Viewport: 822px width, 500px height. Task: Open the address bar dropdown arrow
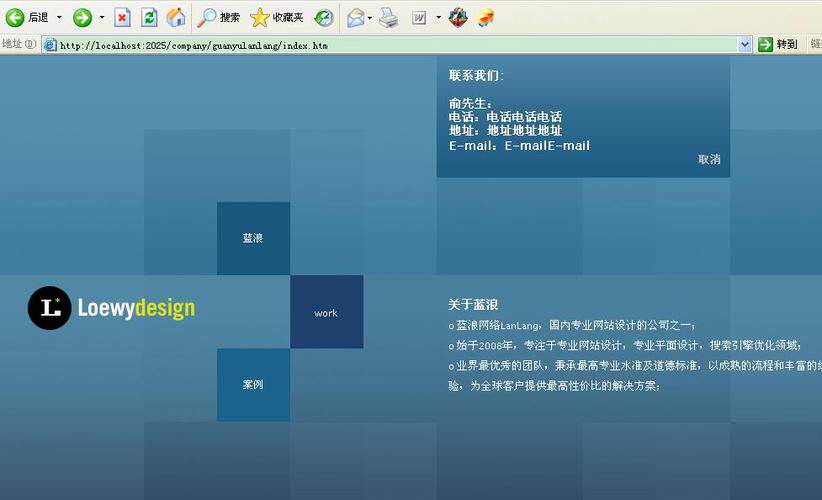(745, 45)
